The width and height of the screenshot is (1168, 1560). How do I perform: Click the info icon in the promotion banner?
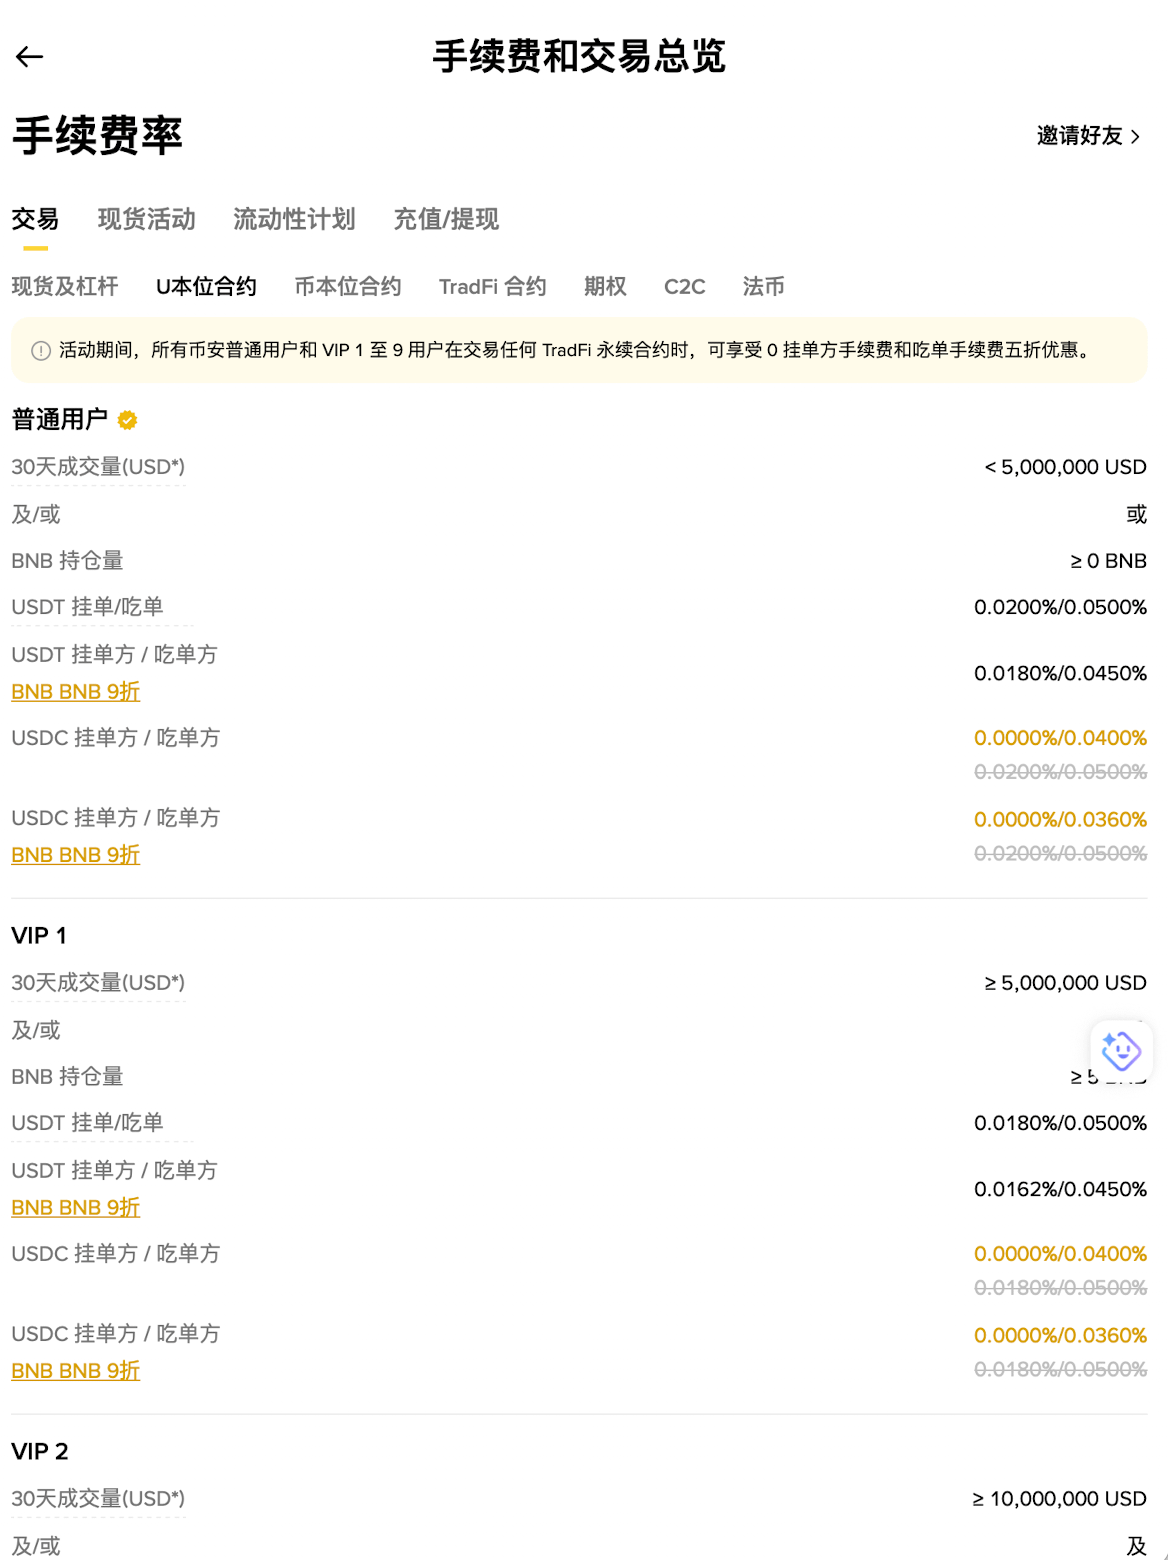tap(39, 352)
